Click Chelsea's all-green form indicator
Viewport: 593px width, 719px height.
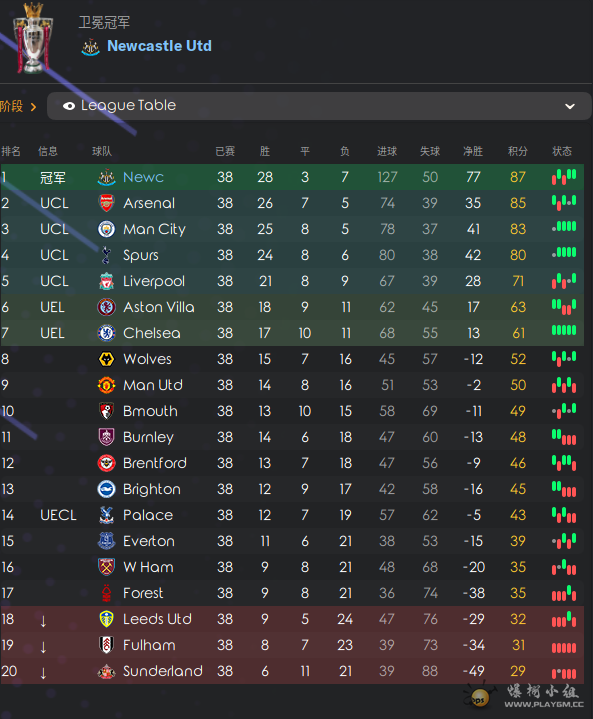[x=564, y=330]
